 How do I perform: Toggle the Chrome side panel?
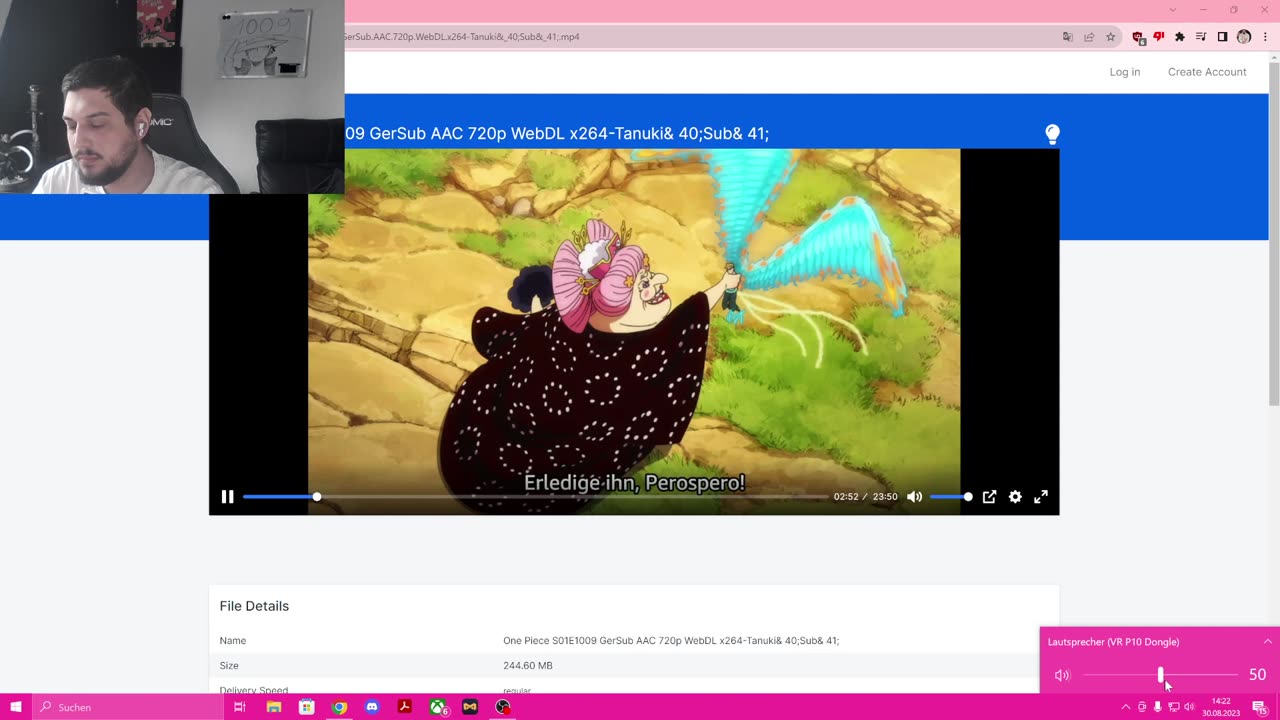[x=1222, y=37]
